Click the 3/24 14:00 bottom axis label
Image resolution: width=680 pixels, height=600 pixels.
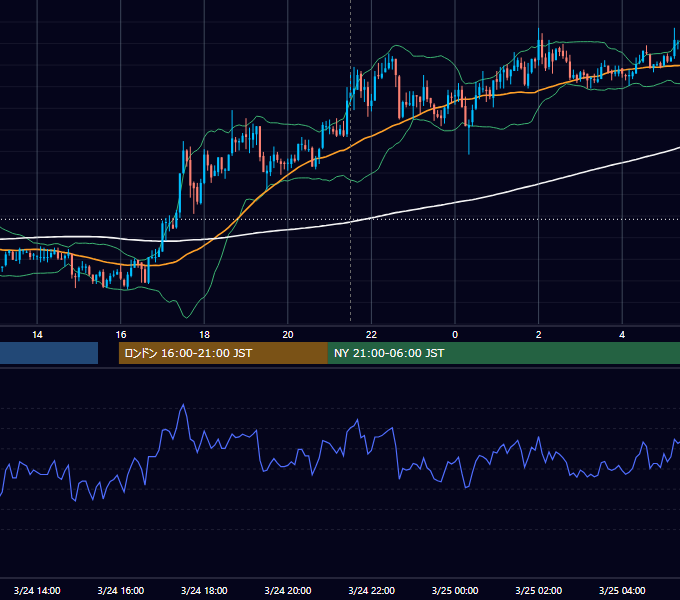click(37, 590)
